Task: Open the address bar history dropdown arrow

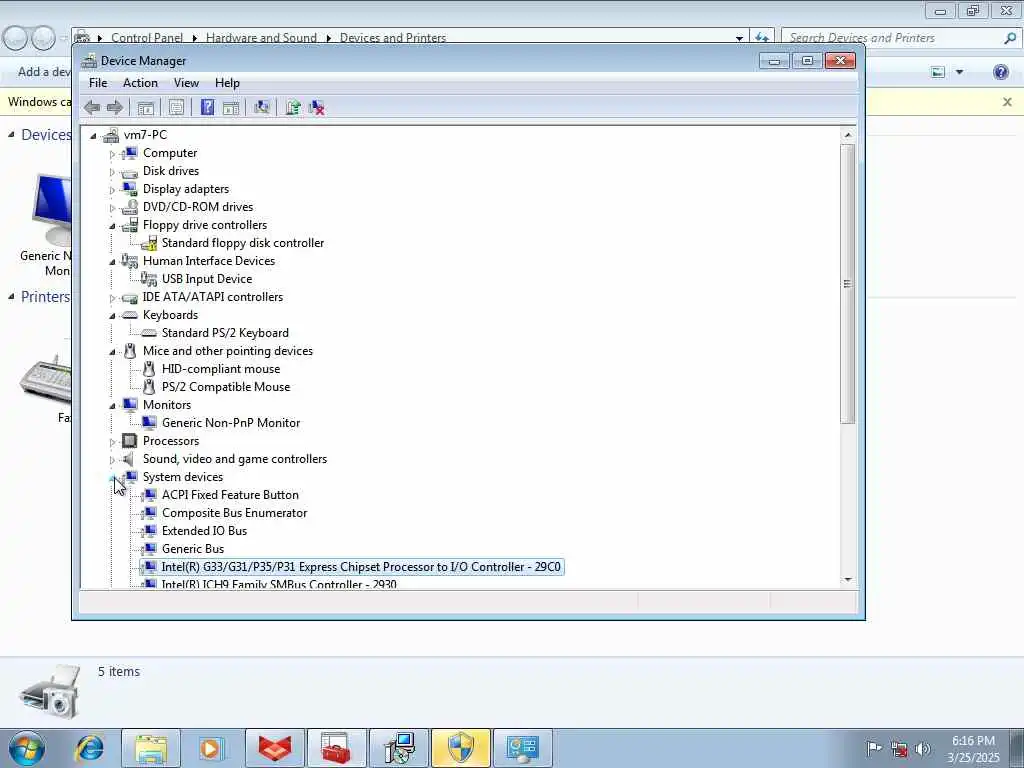Action: point(739,39)
